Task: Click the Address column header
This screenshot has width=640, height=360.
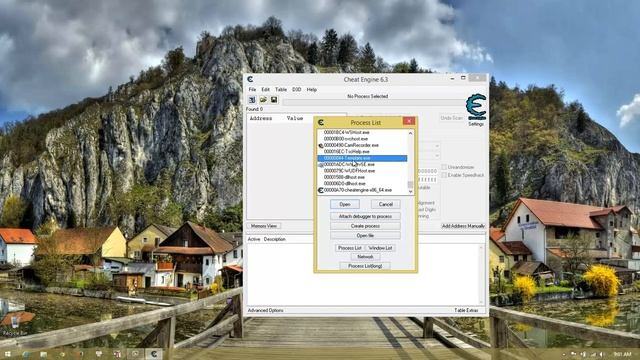Action: (261, 118)
